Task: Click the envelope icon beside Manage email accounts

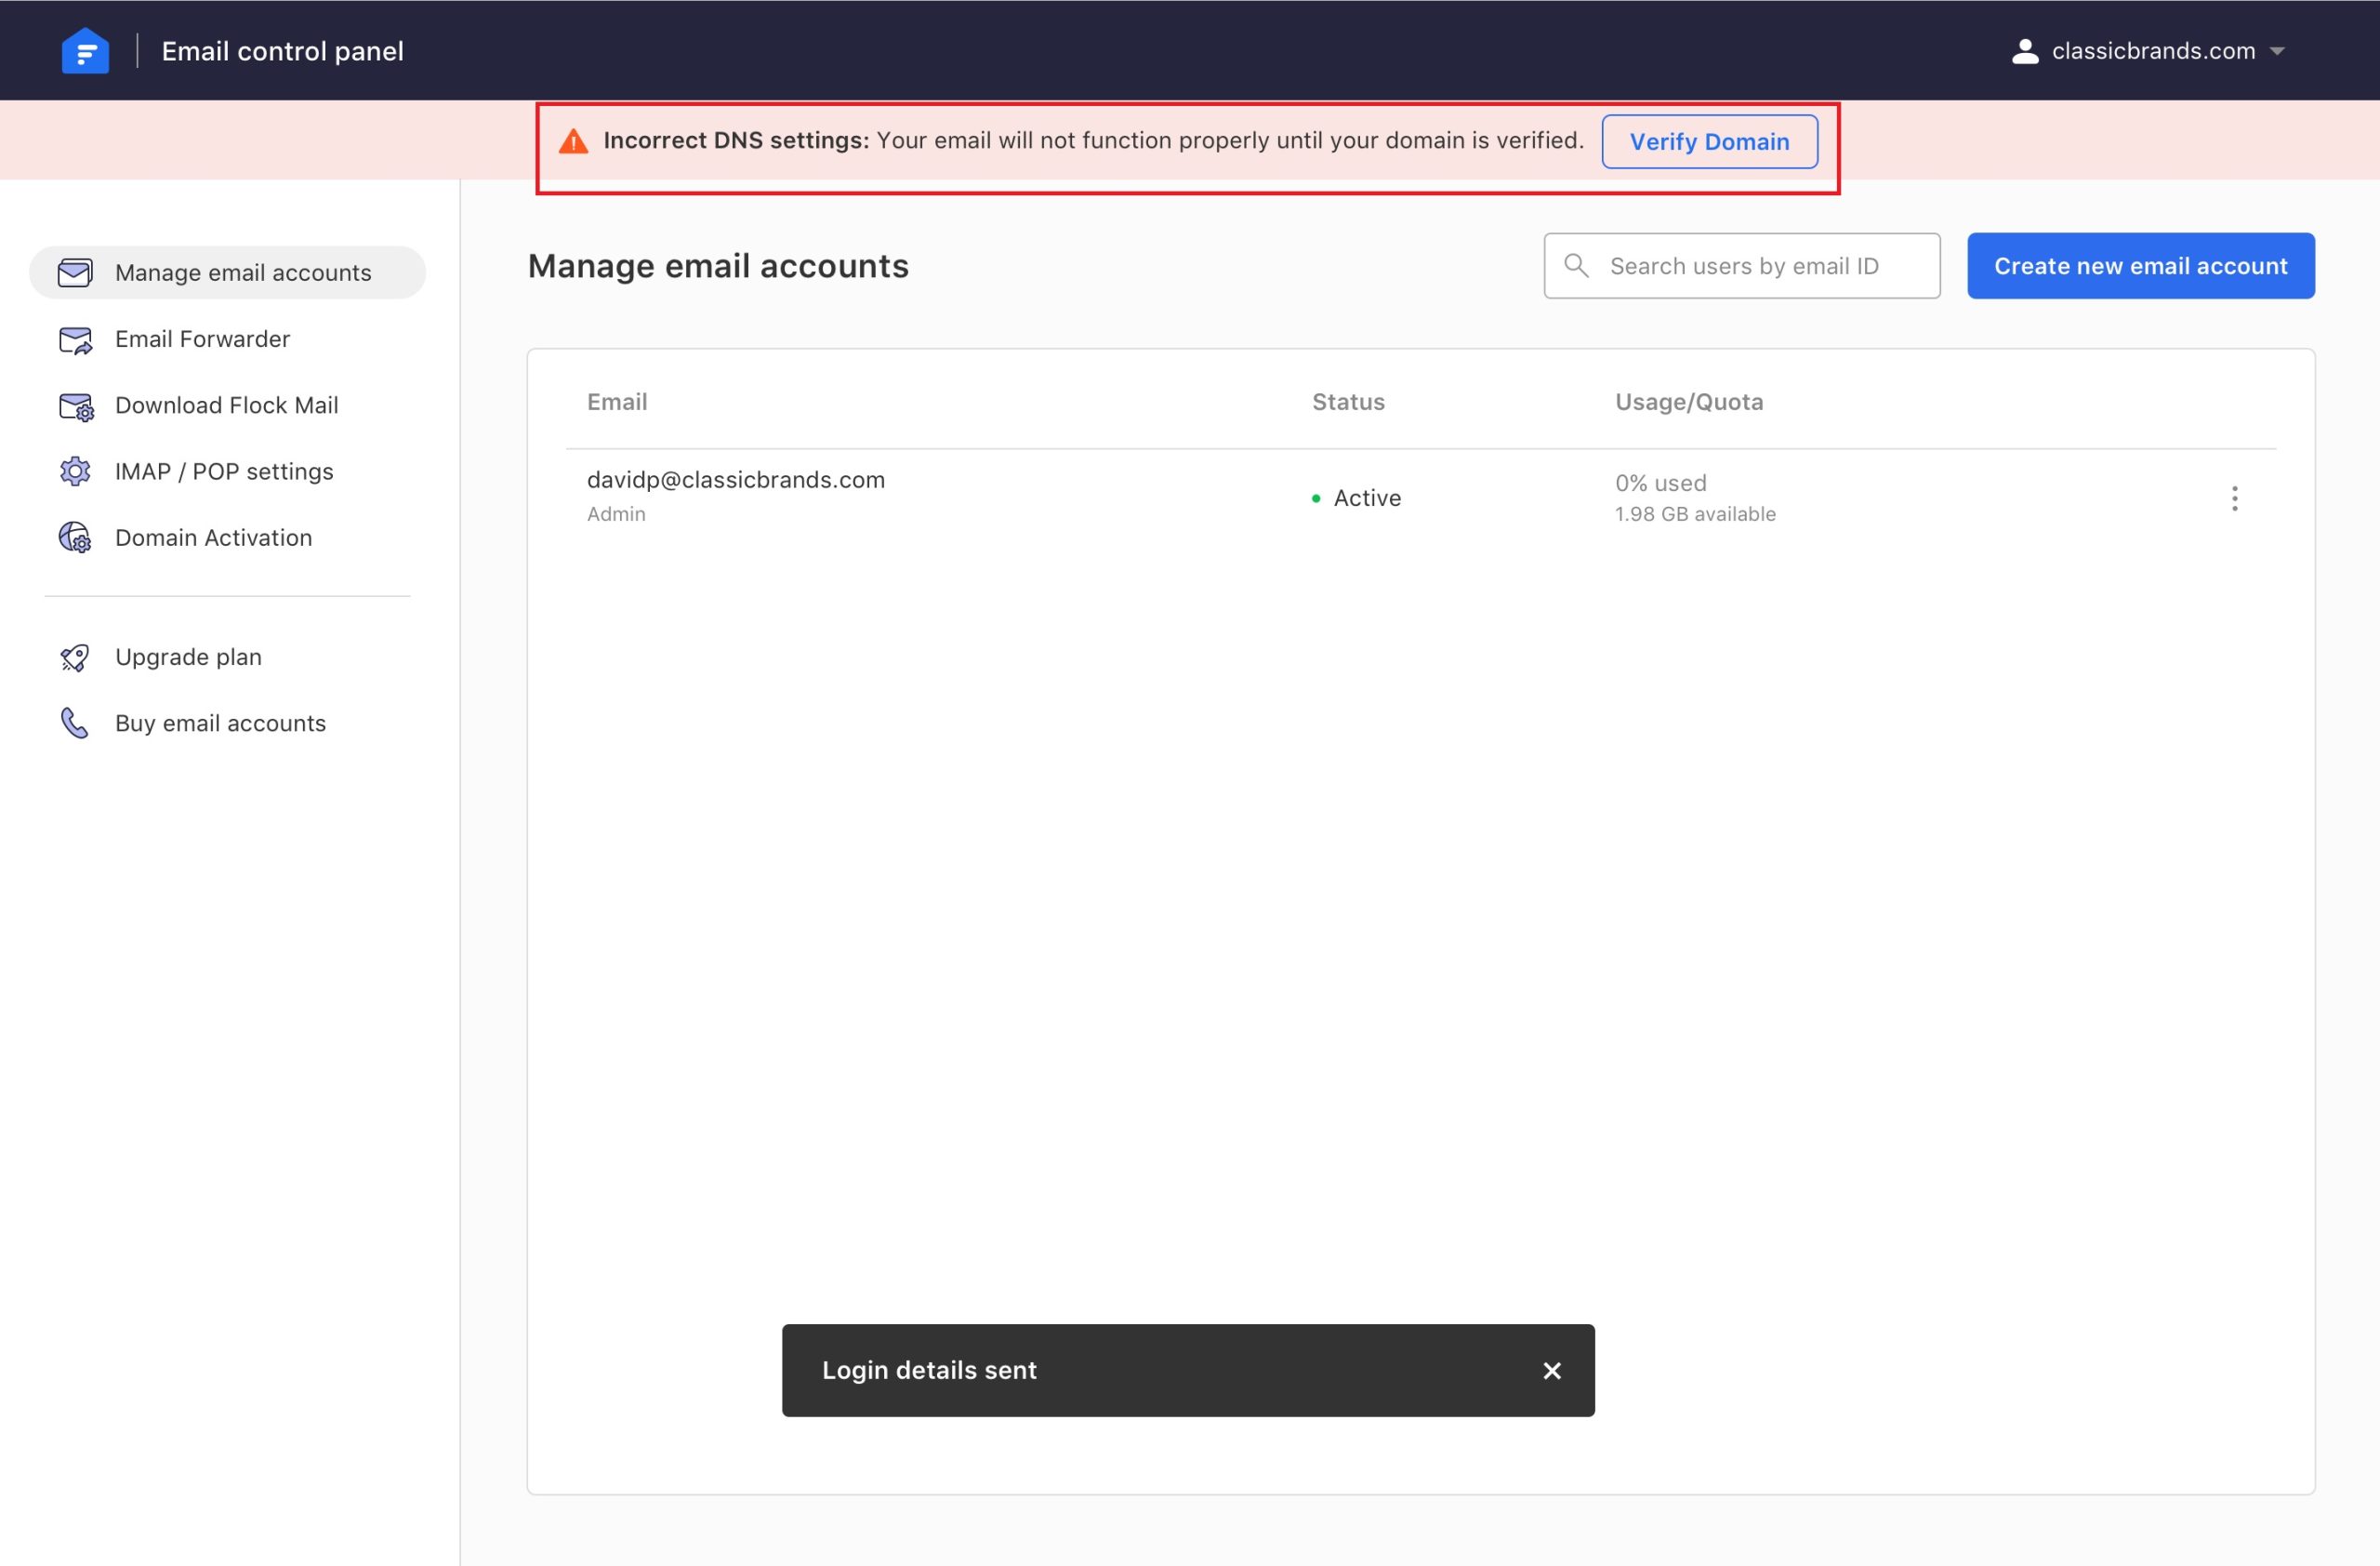Action: point(75,272)
